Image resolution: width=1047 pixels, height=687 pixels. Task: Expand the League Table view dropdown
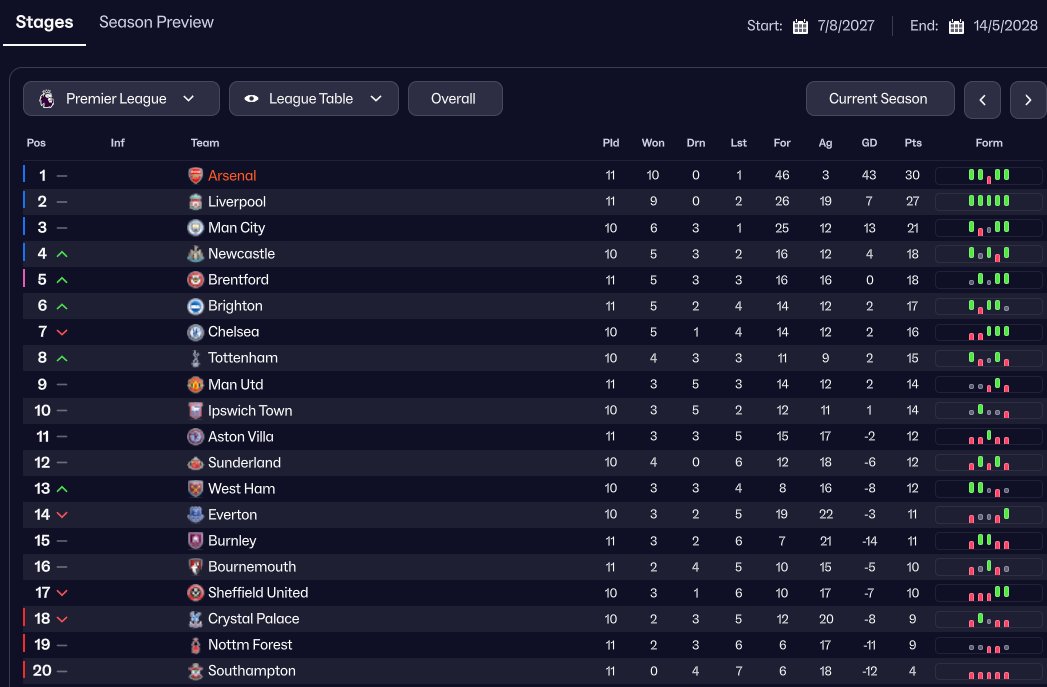(x=314, y=99)
